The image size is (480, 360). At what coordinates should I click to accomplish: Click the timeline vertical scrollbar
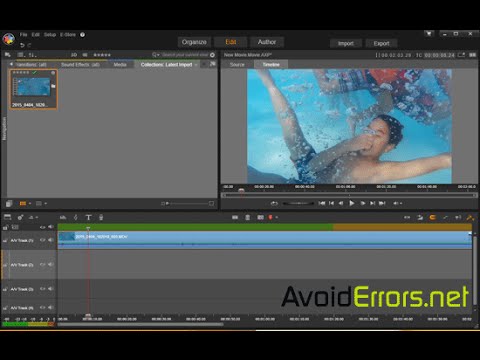475,270
